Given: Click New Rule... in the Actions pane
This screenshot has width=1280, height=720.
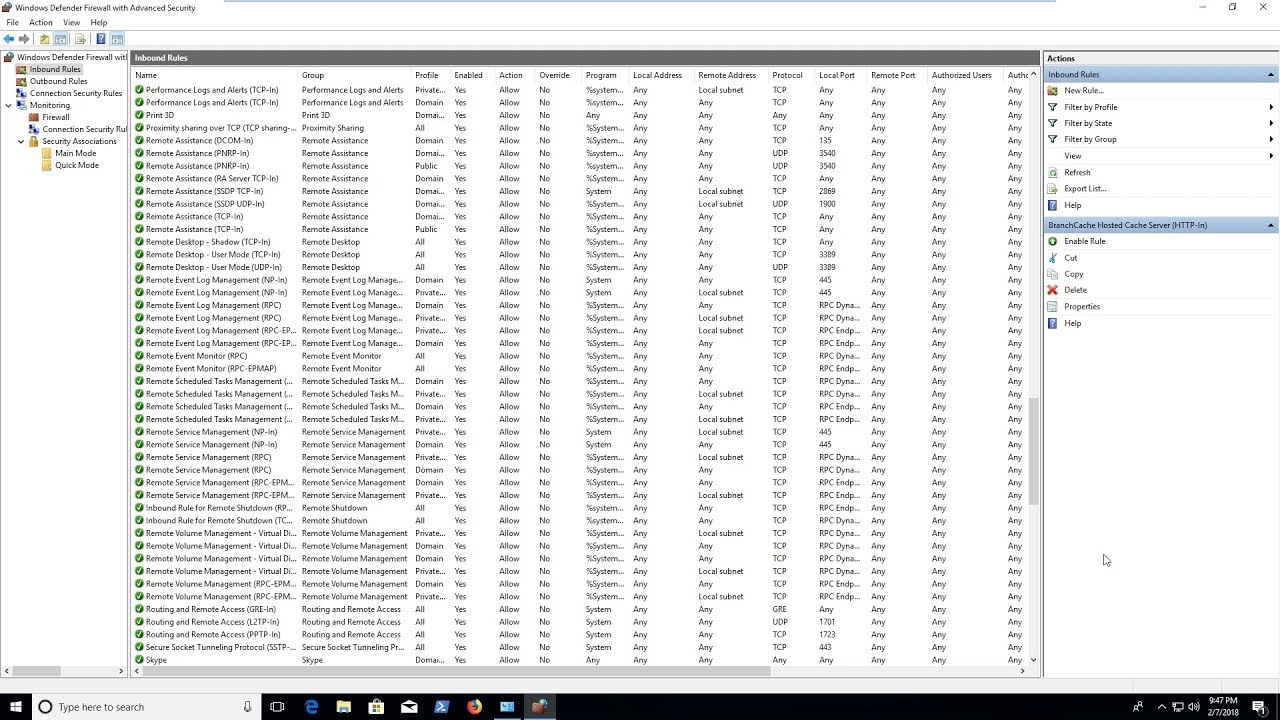Looking at the screenshot, I should point(1084,91).
